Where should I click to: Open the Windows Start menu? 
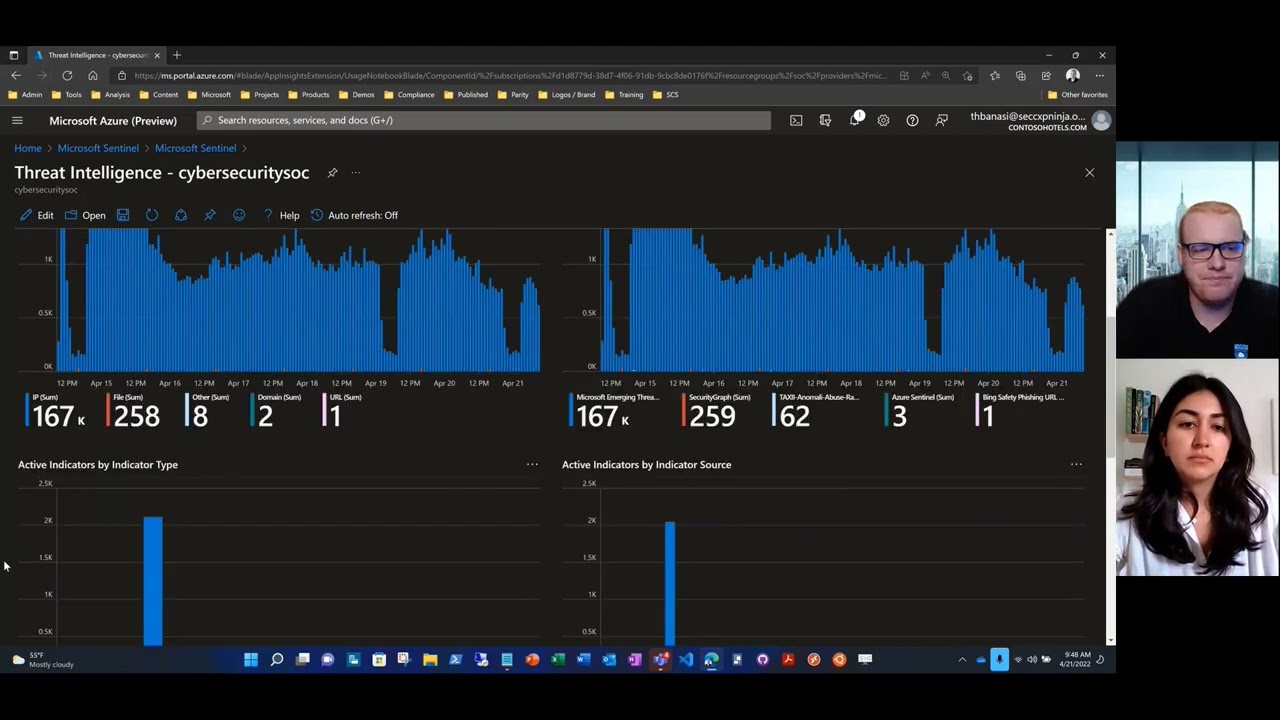pyautogui.click(x=251, y=659)
